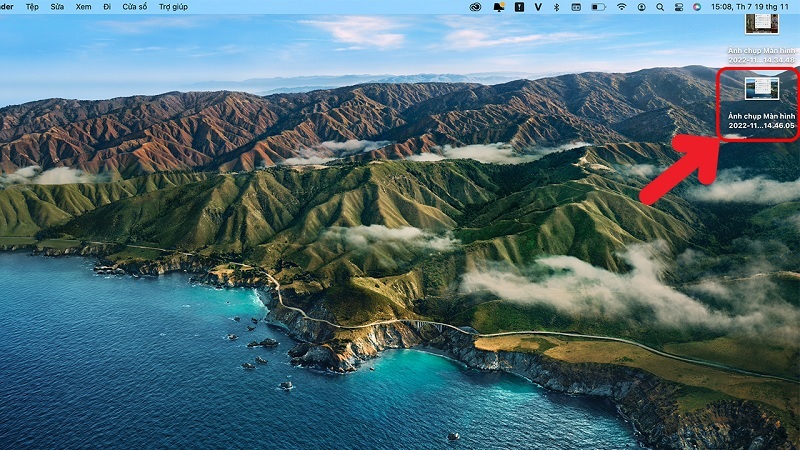800x450 pixels.
Task: Click the V app icon in menu bar
Action: (x=537, y=6)
